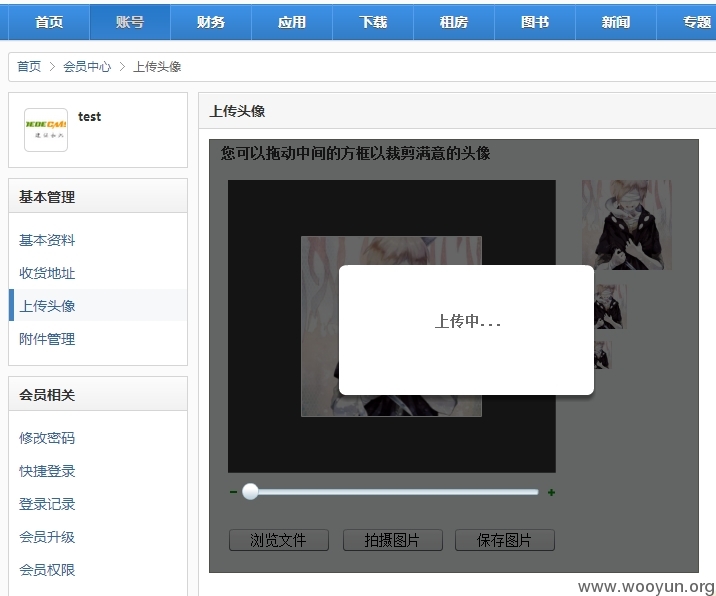Click the 上传中... dialog message
Screen dimensions: 716x596
(x=467, y=322)
